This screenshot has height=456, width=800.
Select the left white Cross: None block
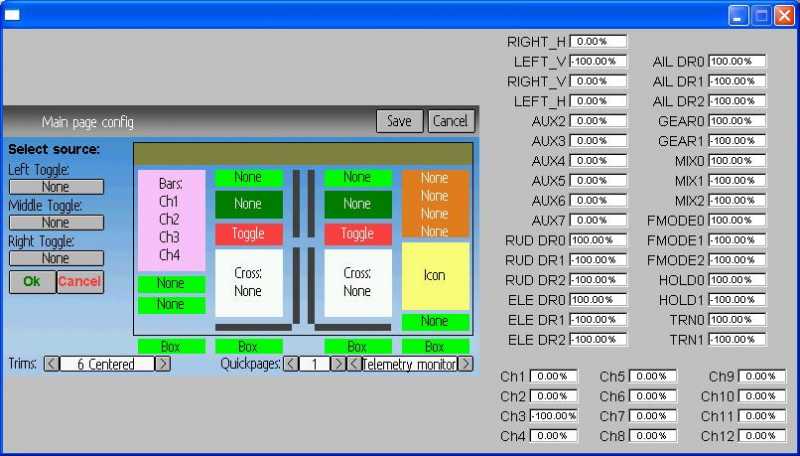[248, 283]
